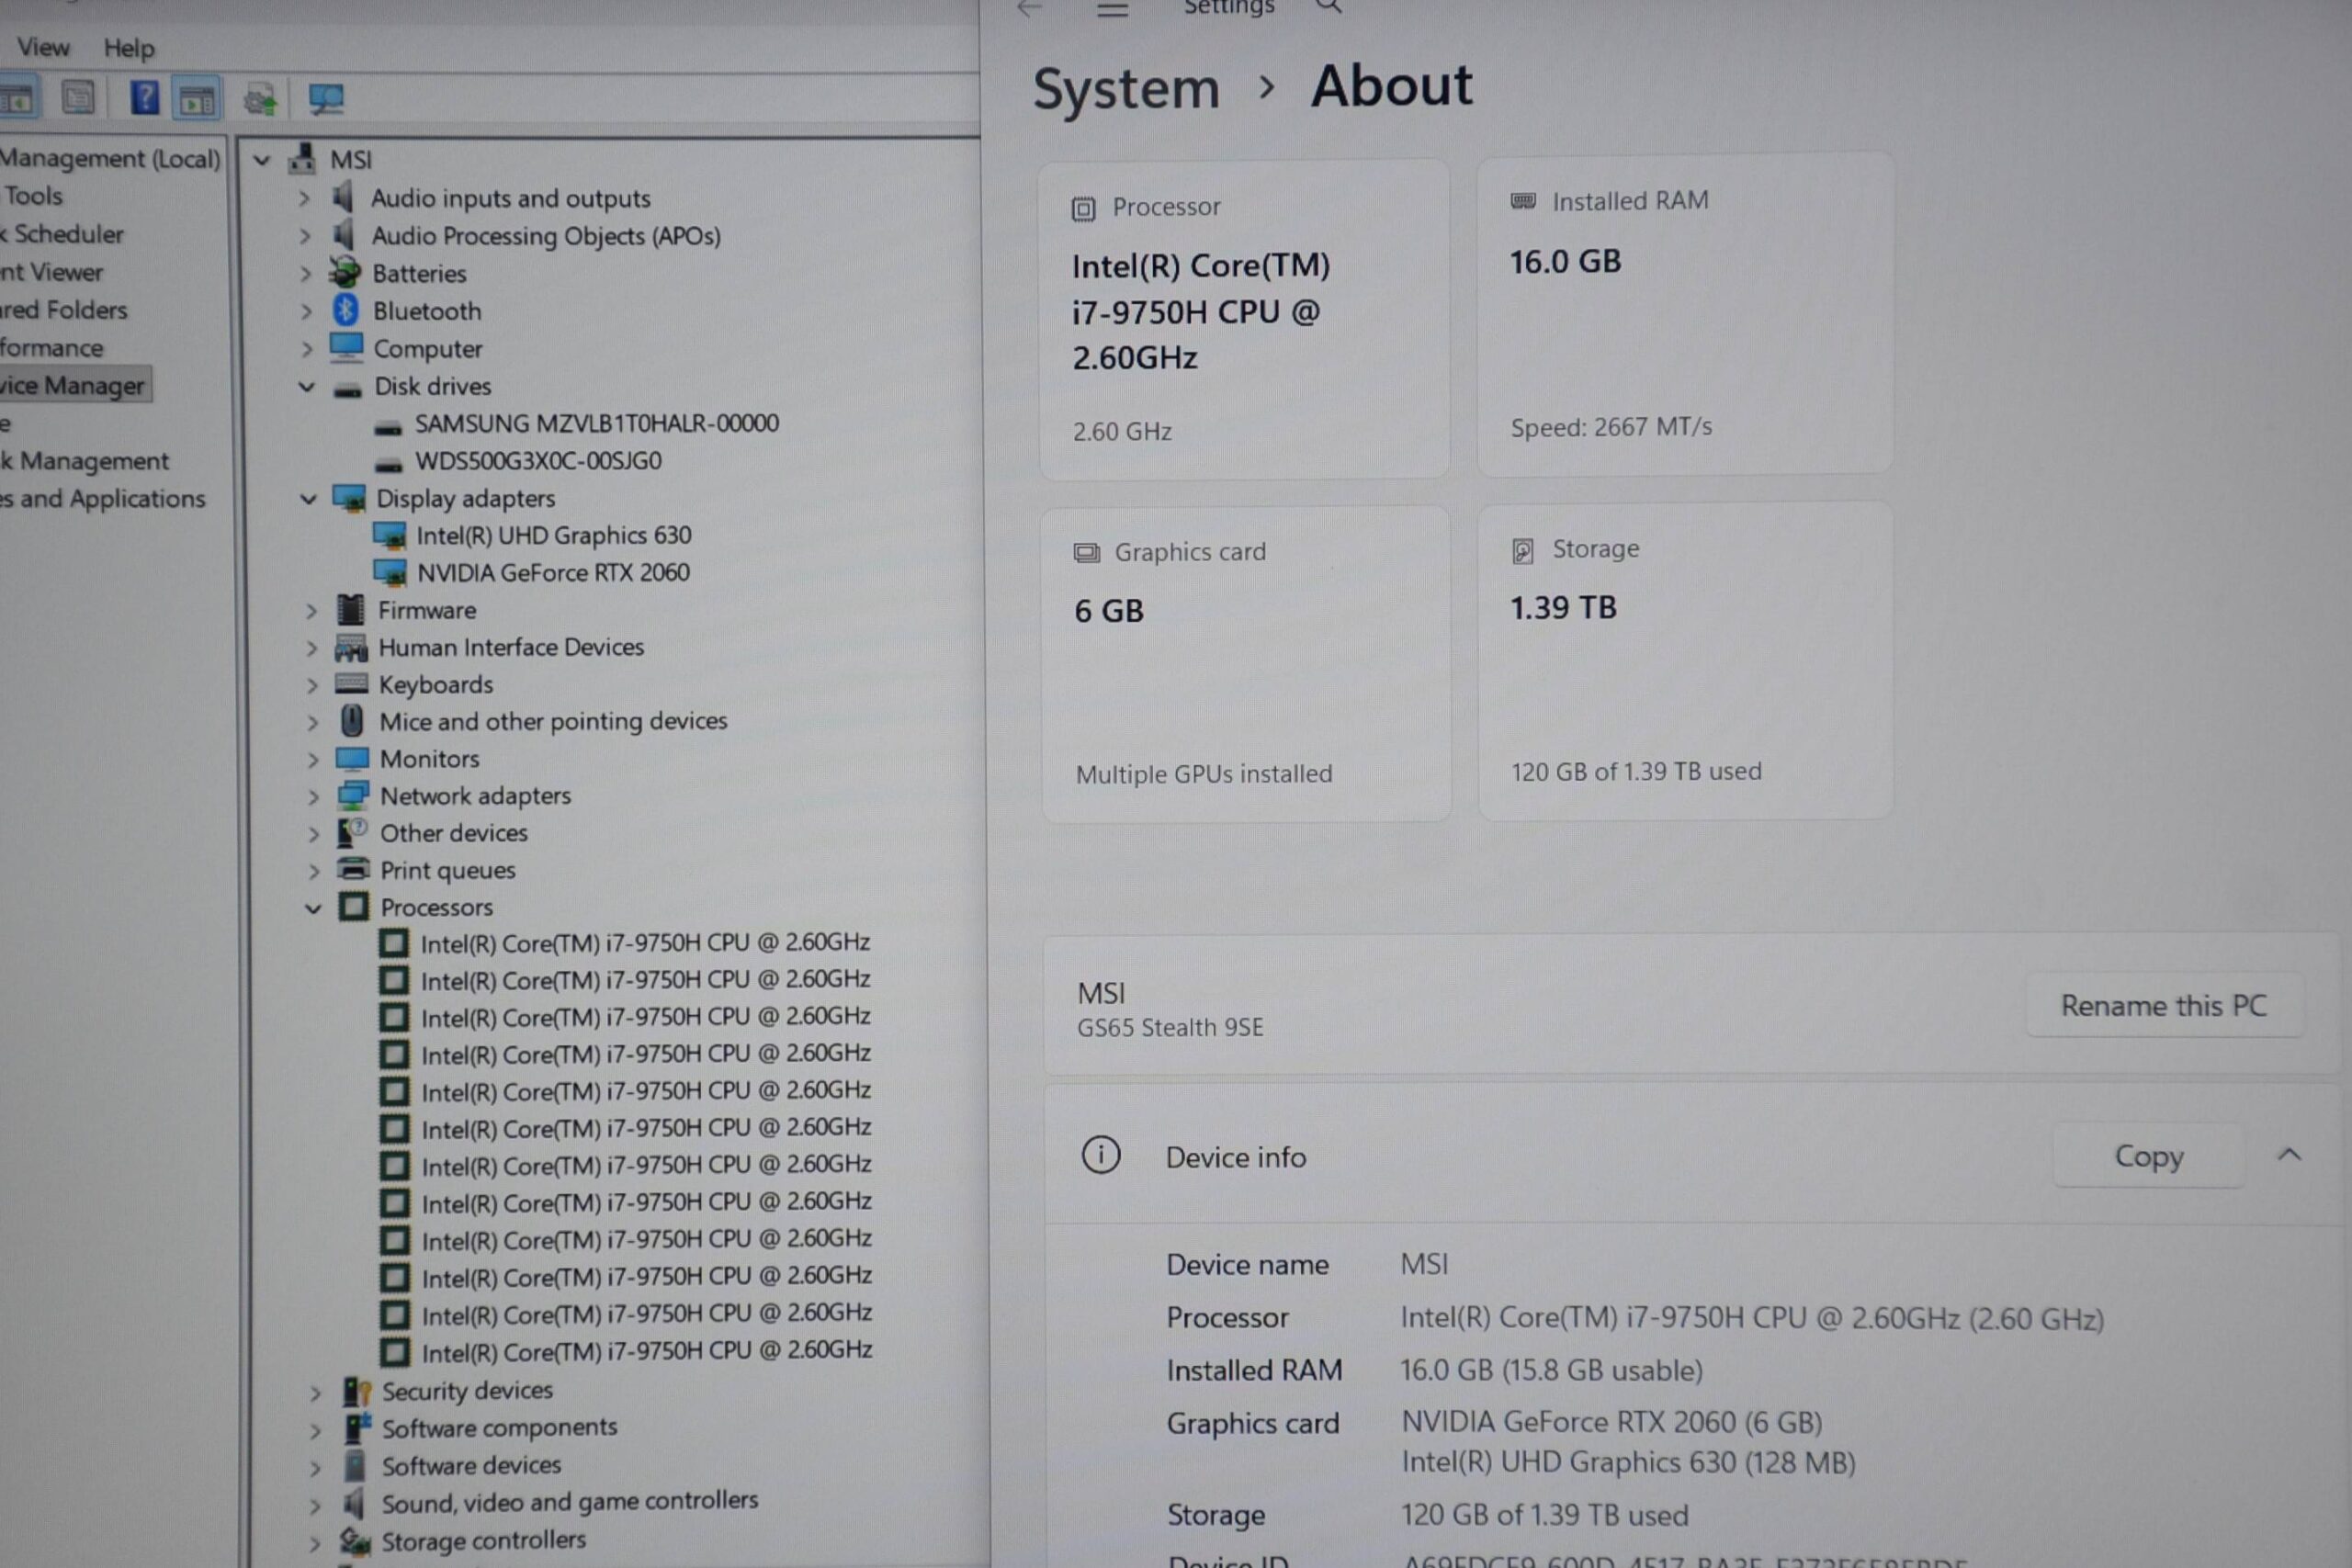This screenshot has height=1568, width=2352.
Task: Toggle the Show/Hide Action Pane toolbar icon
Action: (x=196, y=99)
